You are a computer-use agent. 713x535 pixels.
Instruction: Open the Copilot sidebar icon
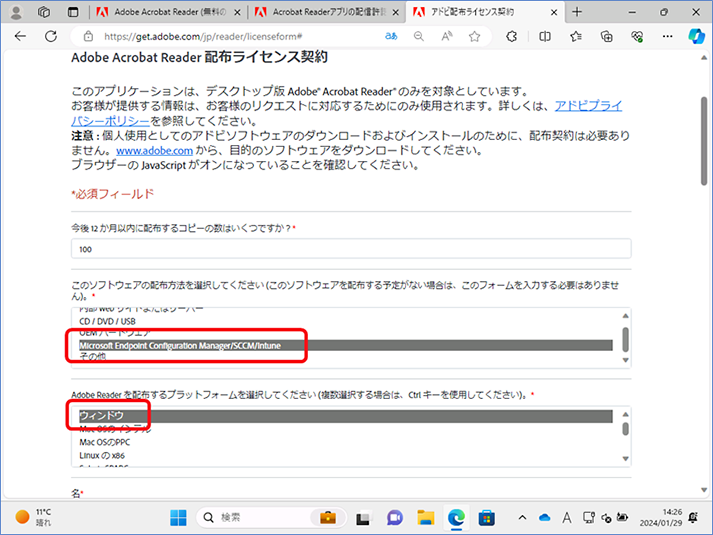696,36
